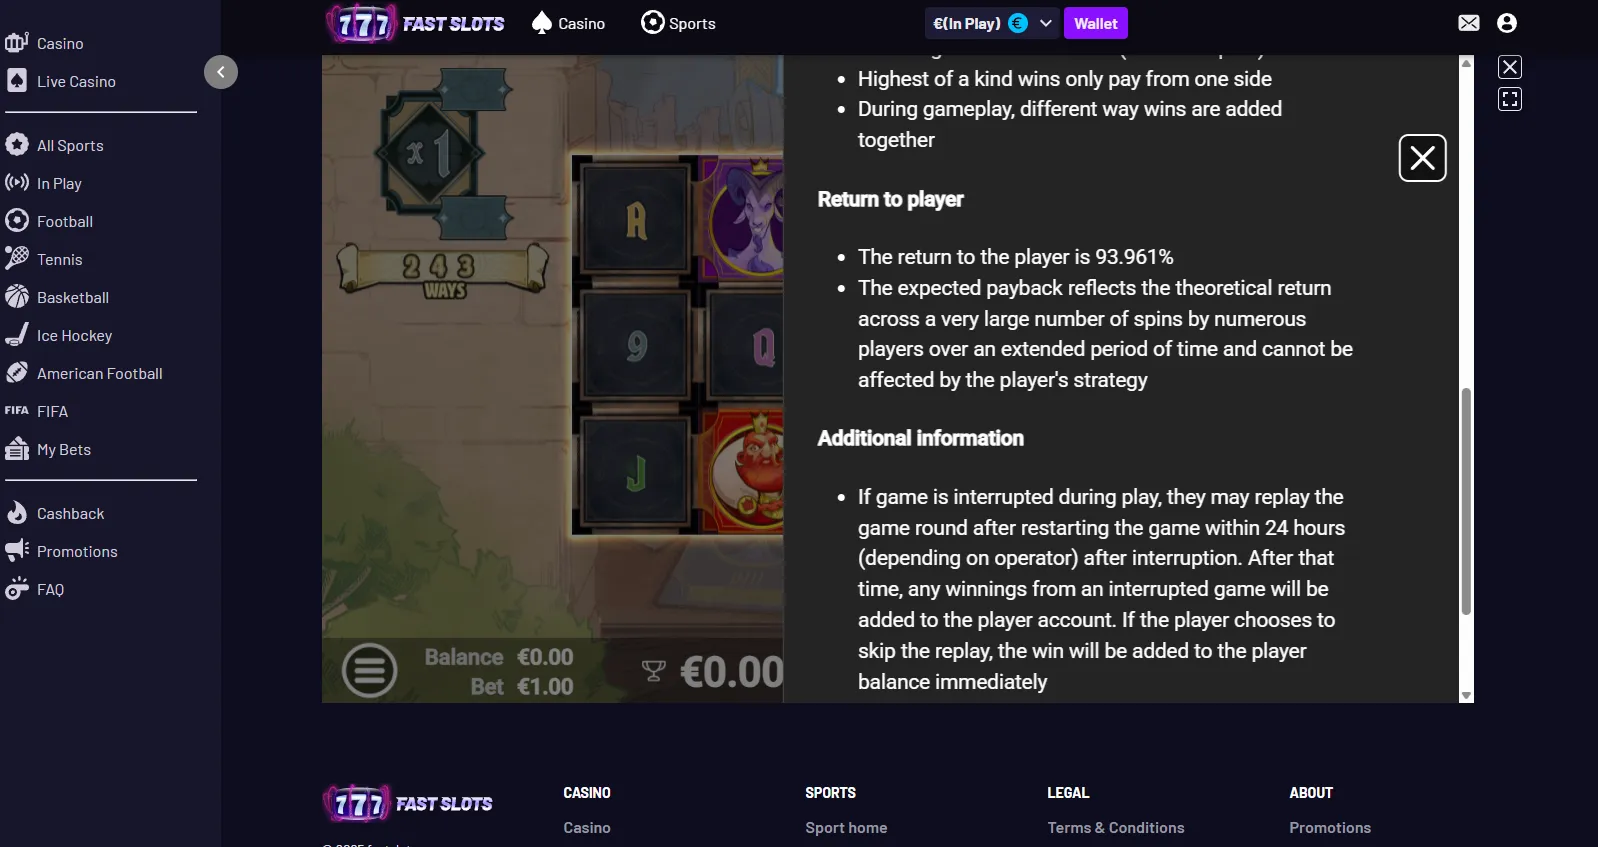Viewport: 1598px width, 847px height.
Task: Go to Casino in the top navigation
Action: point(568,23)
